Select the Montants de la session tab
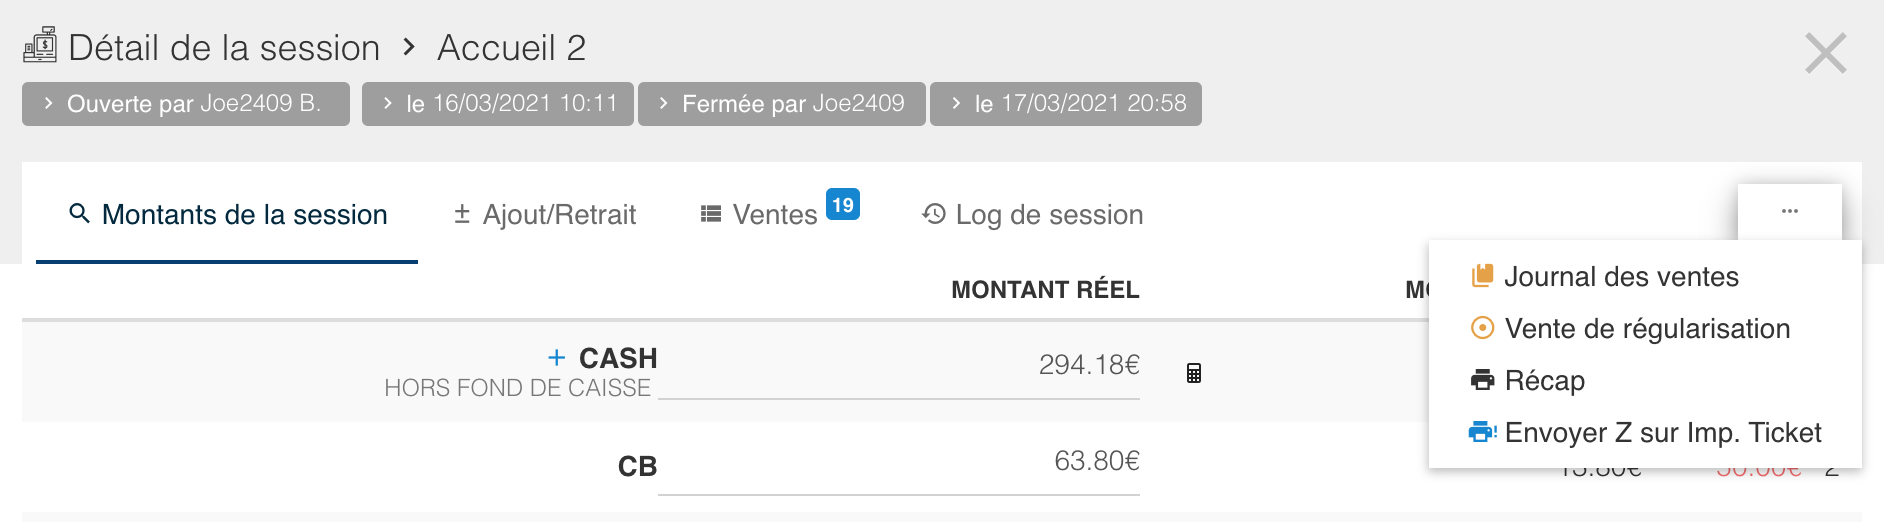This screenshot has width=1884, height=522. tap(228, 215)
